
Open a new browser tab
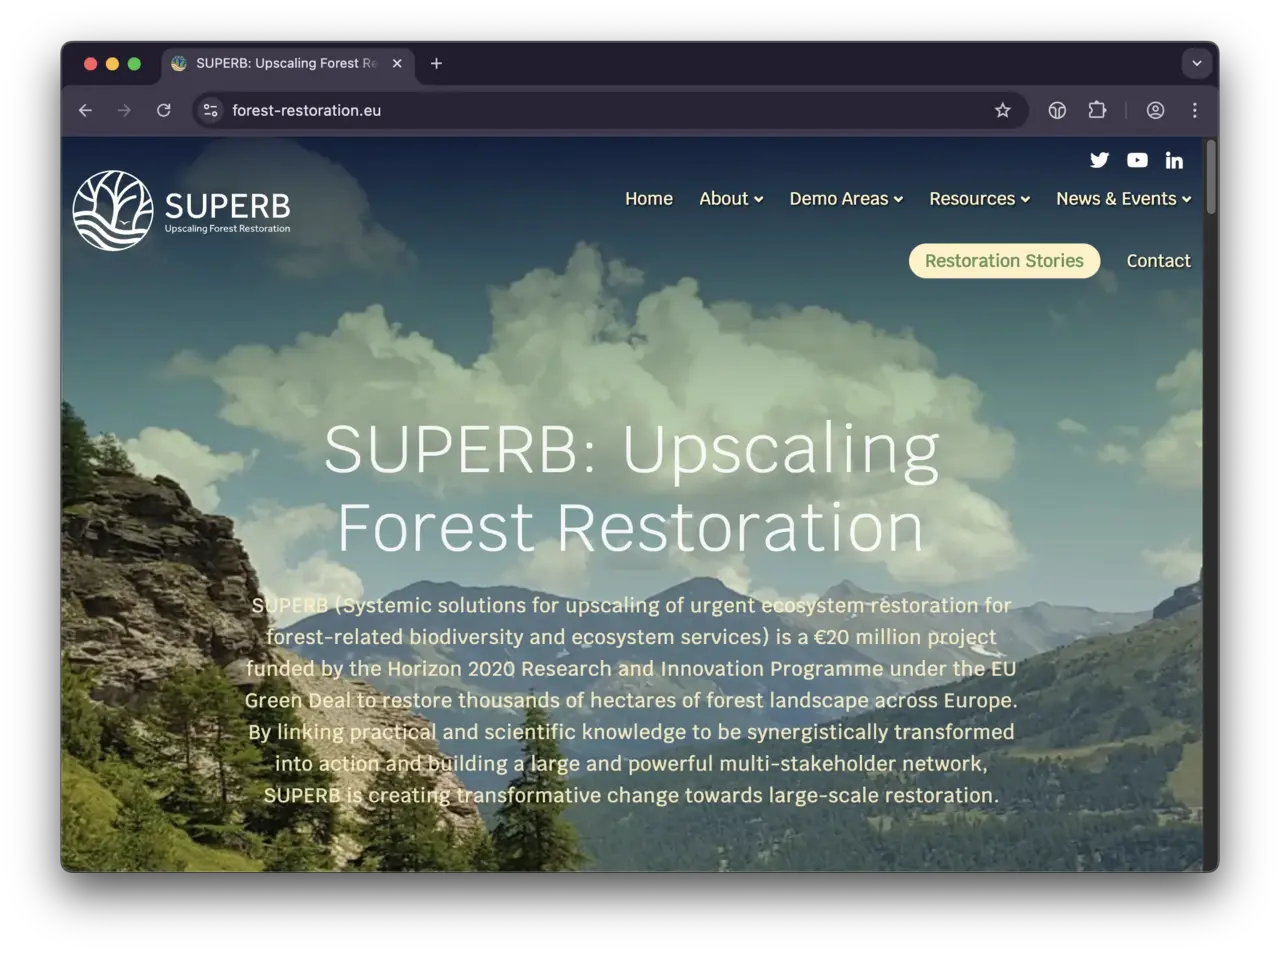(x=436, y=64)
